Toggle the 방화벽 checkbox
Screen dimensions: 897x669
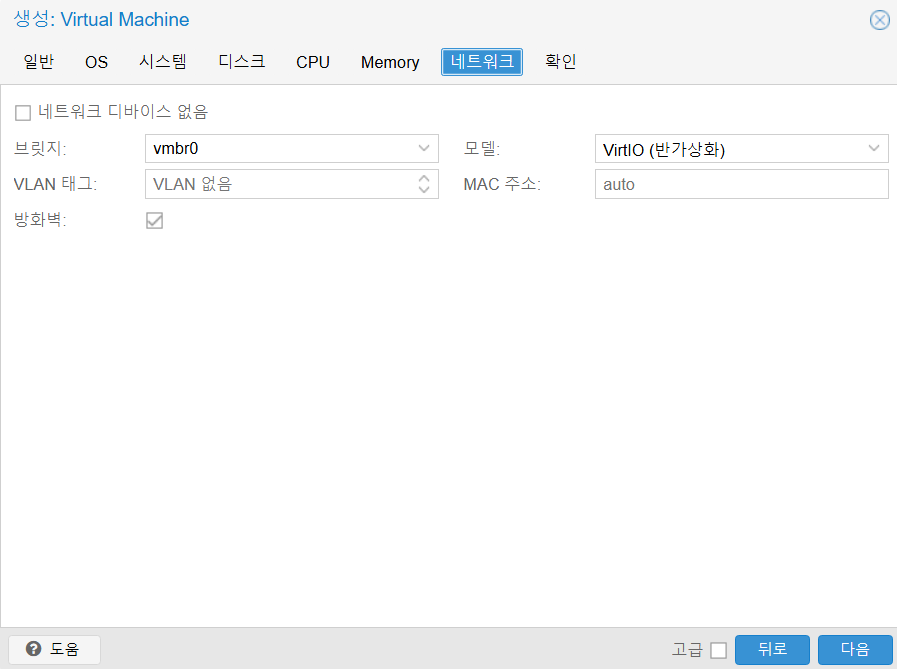154,220
